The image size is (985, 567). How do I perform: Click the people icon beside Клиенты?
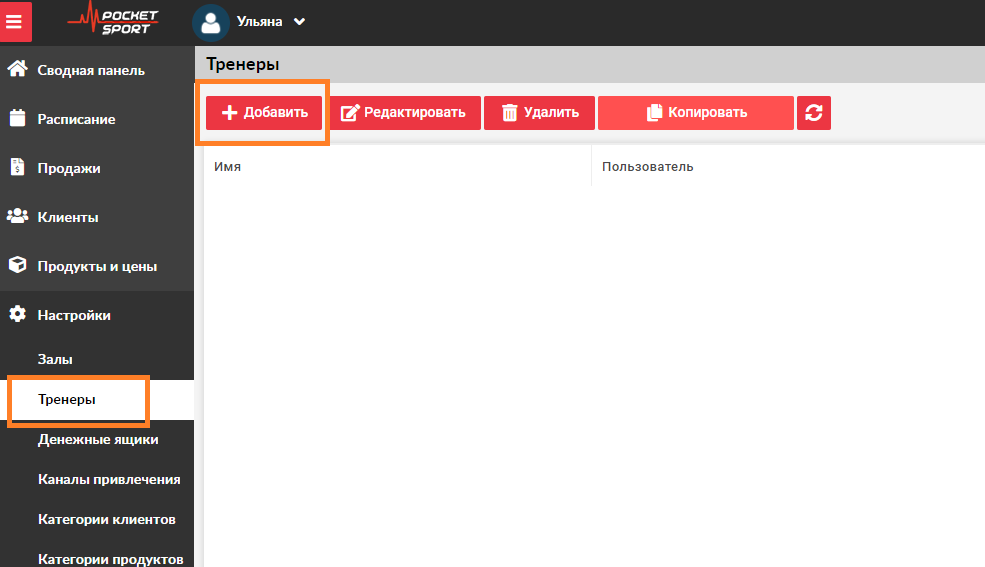[x=17, y=217]
